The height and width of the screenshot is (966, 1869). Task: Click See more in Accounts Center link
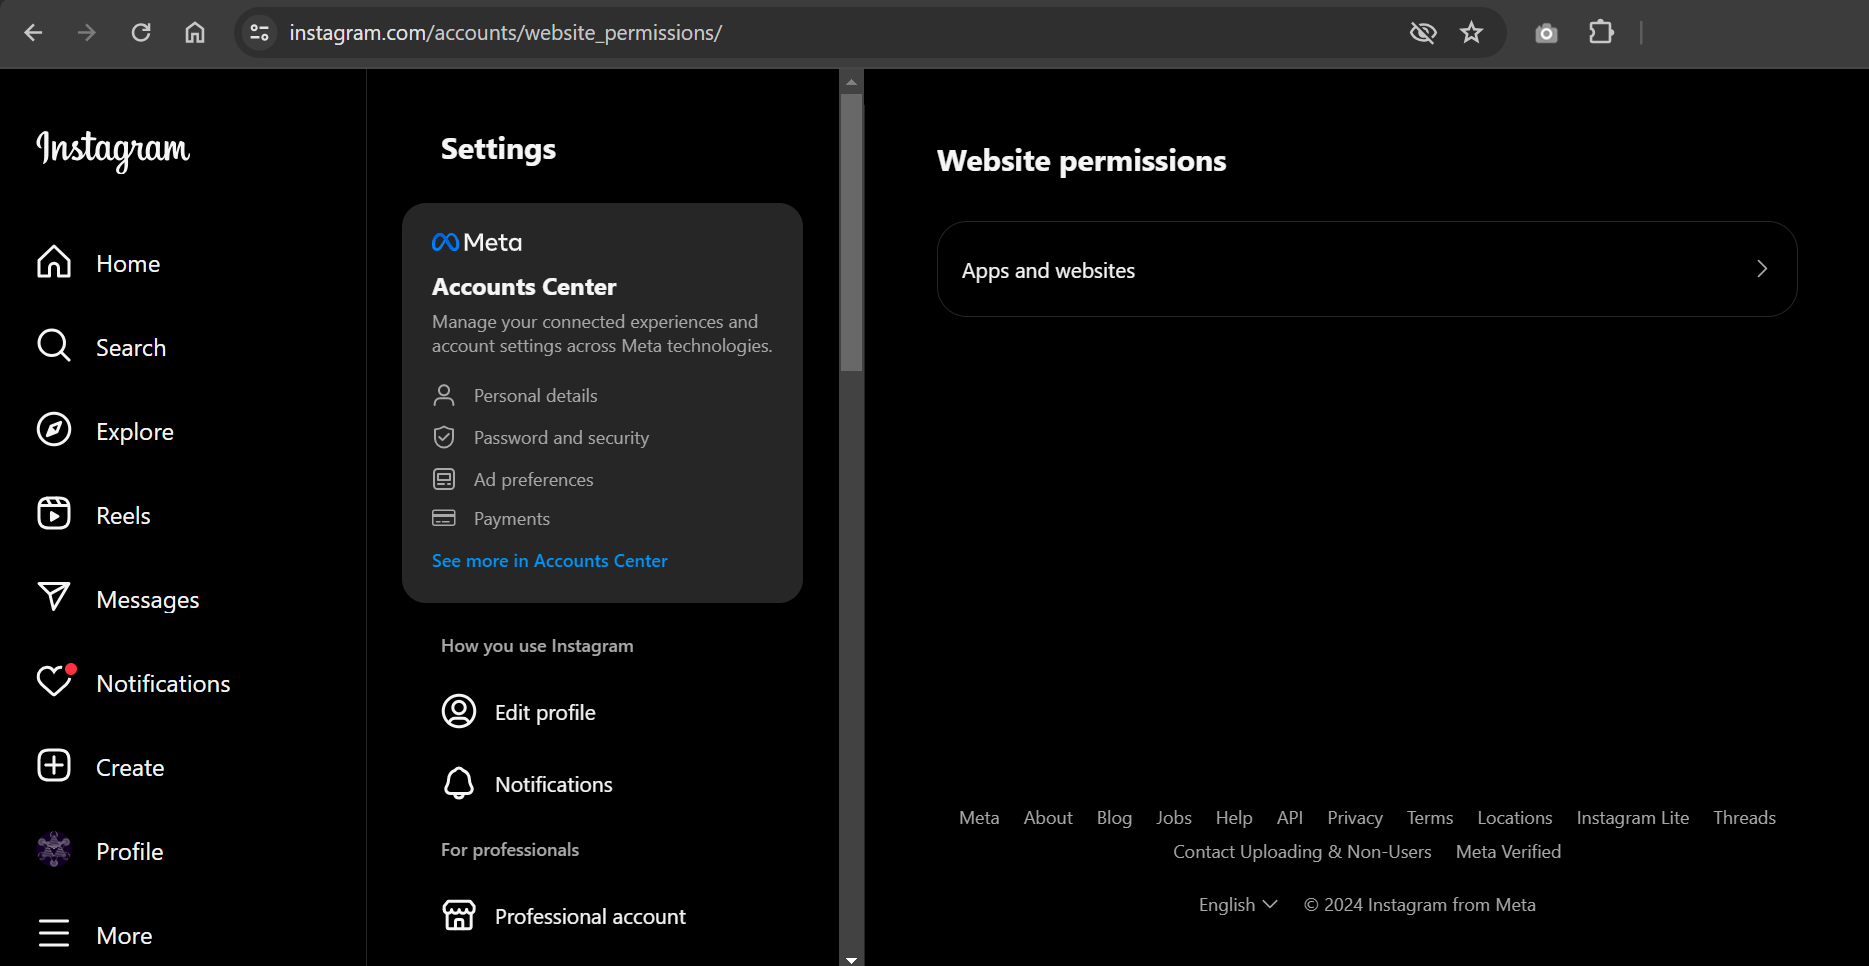tap(549, 561)
